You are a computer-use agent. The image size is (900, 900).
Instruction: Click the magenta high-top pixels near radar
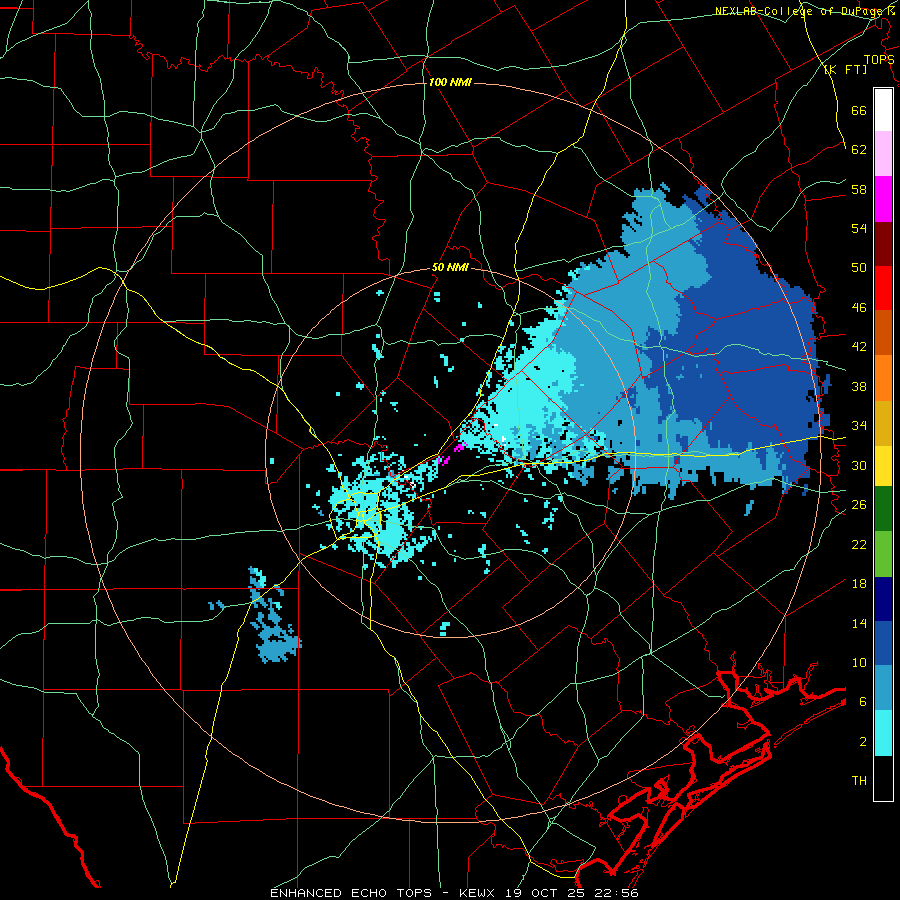[x=453, y=453]
